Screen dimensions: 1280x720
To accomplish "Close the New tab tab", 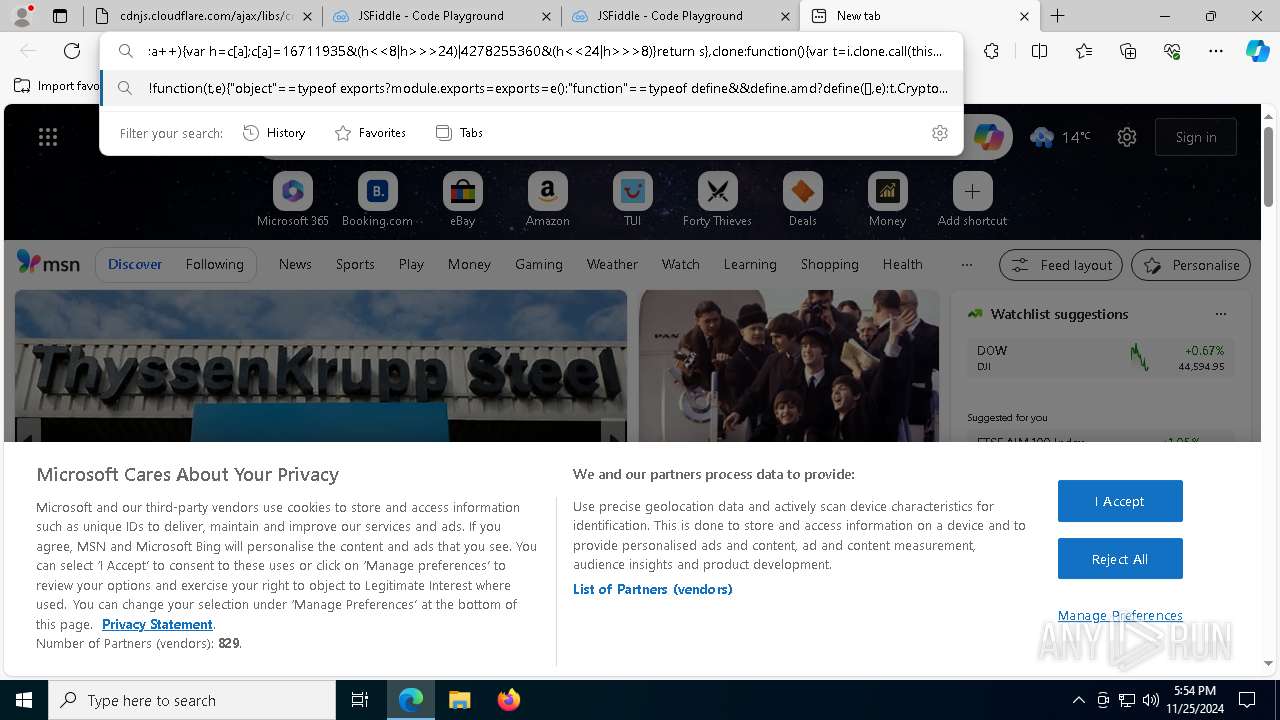I will [1024, 16].
